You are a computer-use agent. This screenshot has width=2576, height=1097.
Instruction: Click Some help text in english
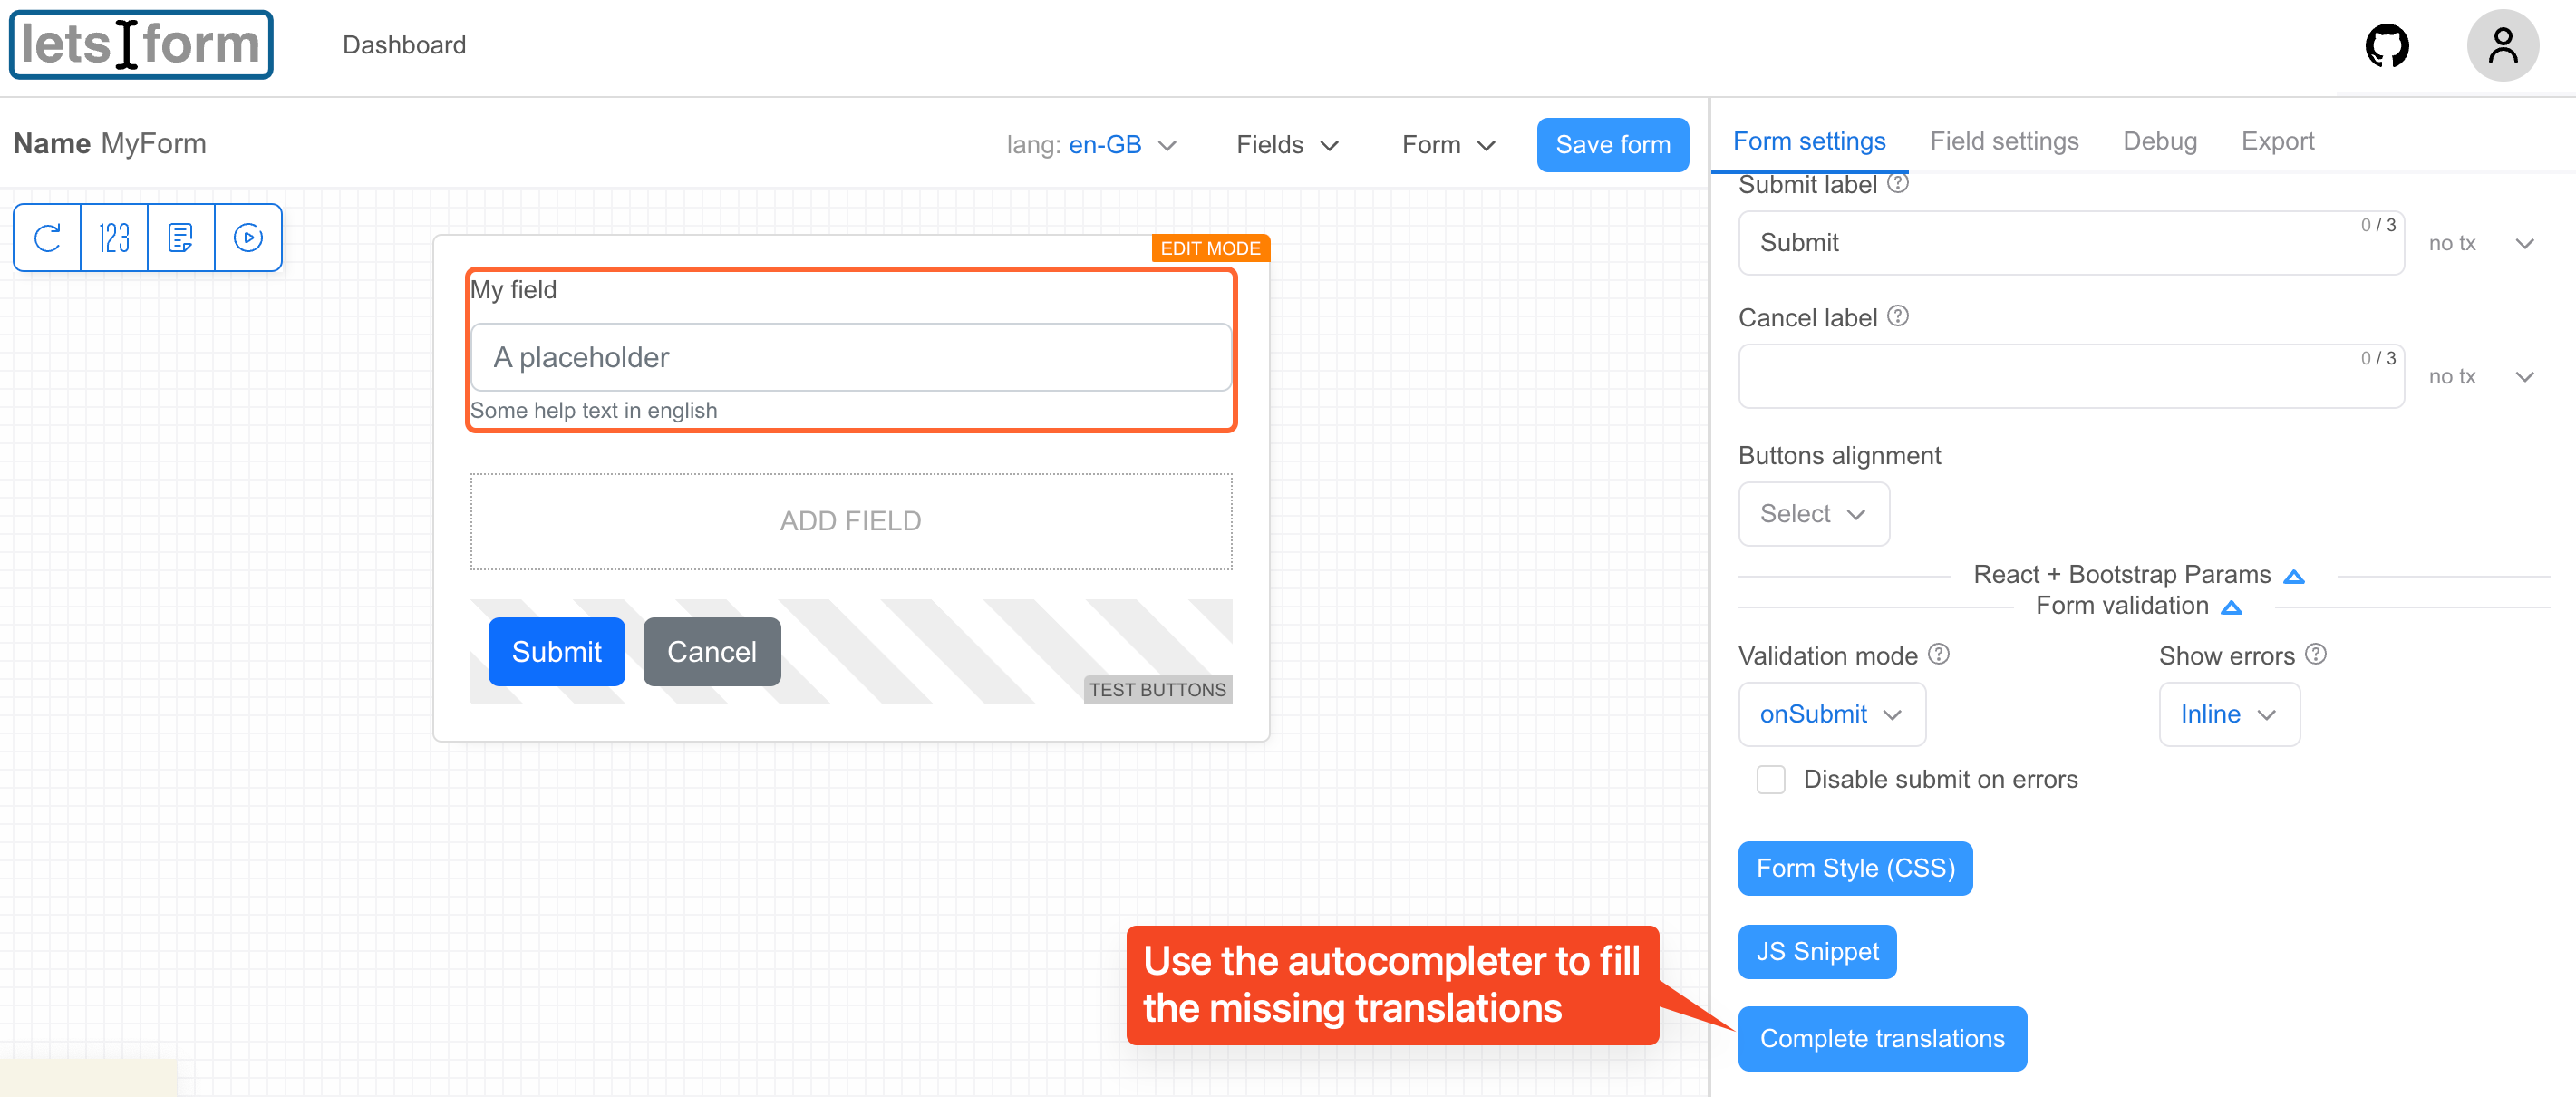593,411
